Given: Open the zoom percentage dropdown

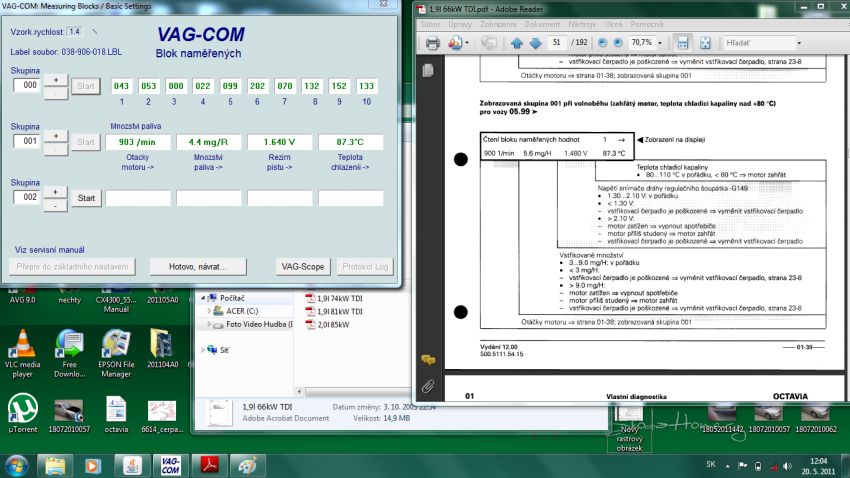Looking at the screenshot, I should (x=660, y=43).
